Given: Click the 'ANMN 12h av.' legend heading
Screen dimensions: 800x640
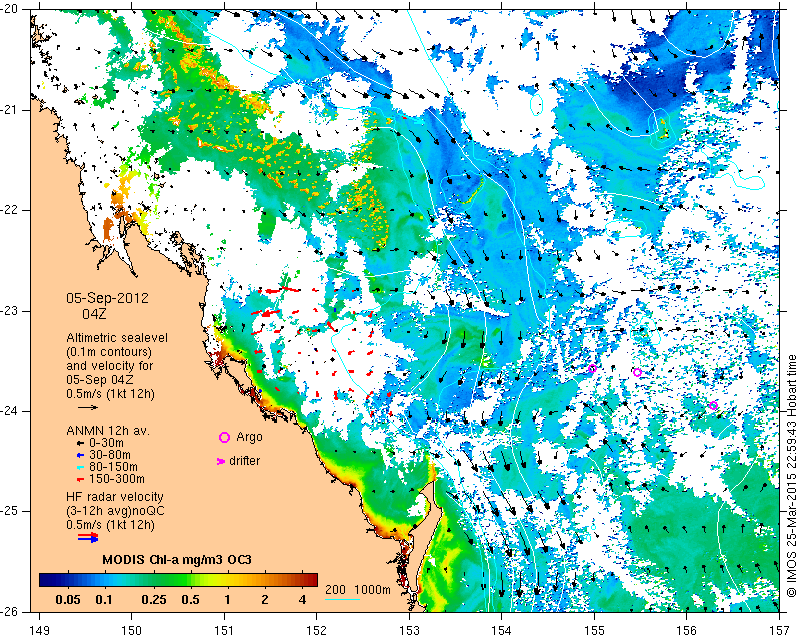Looking at the screenshot, I should click(x=108, y=431).
